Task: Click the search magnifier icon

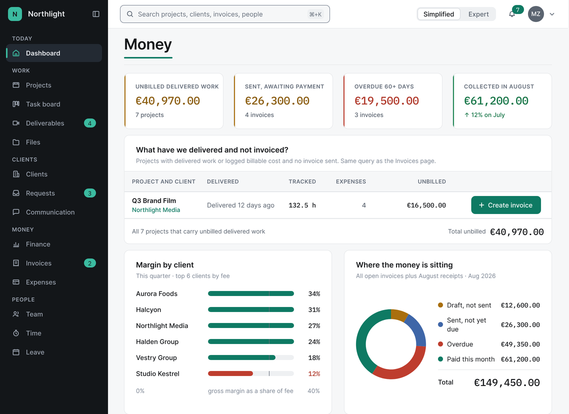Action: [130, 14]
